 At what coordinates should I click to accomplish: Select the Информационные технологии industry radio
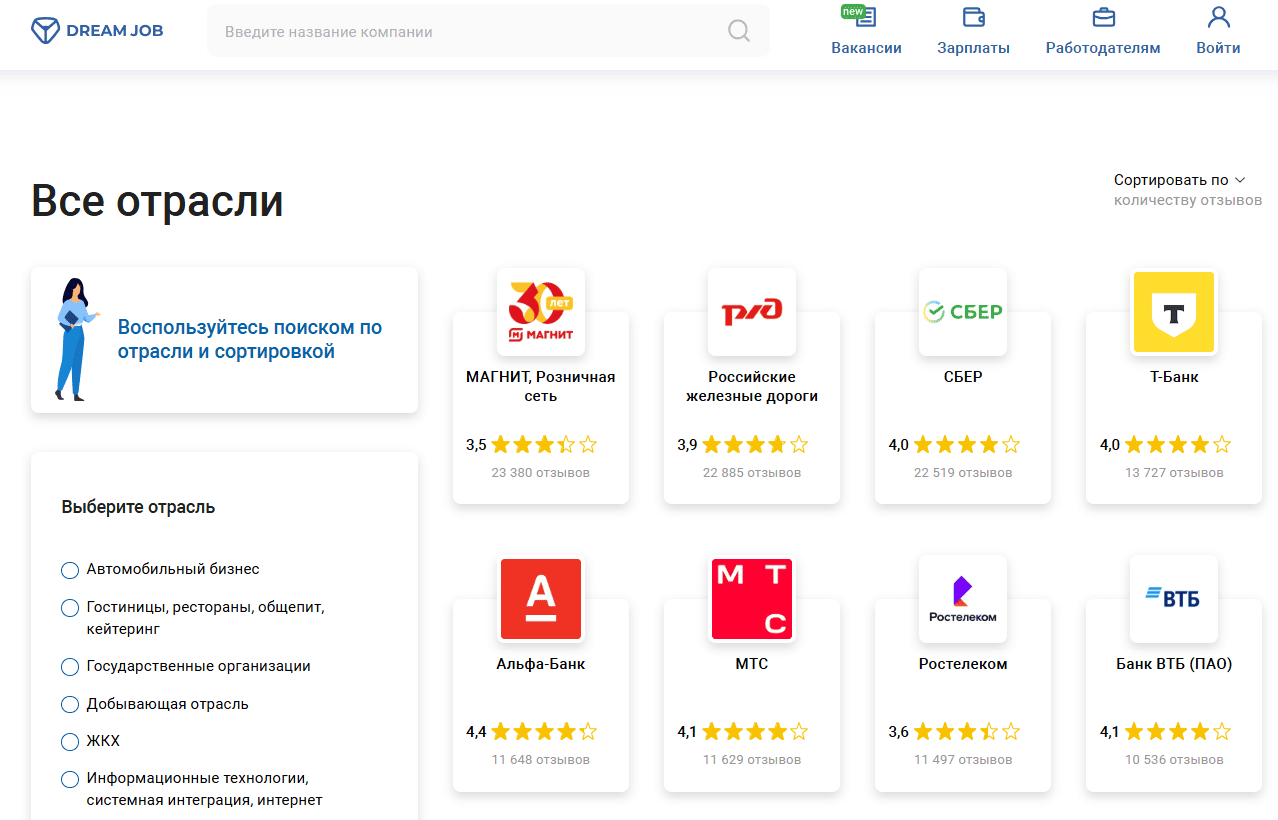(x=70, y=779)
